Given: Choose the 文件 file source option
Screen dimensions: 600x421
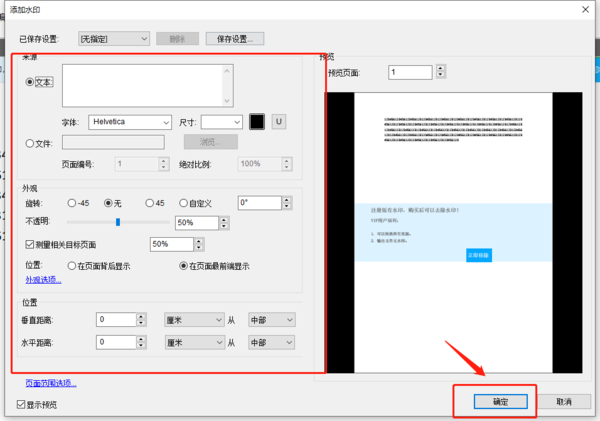Looking at the screenshot, I should point(29,143).
